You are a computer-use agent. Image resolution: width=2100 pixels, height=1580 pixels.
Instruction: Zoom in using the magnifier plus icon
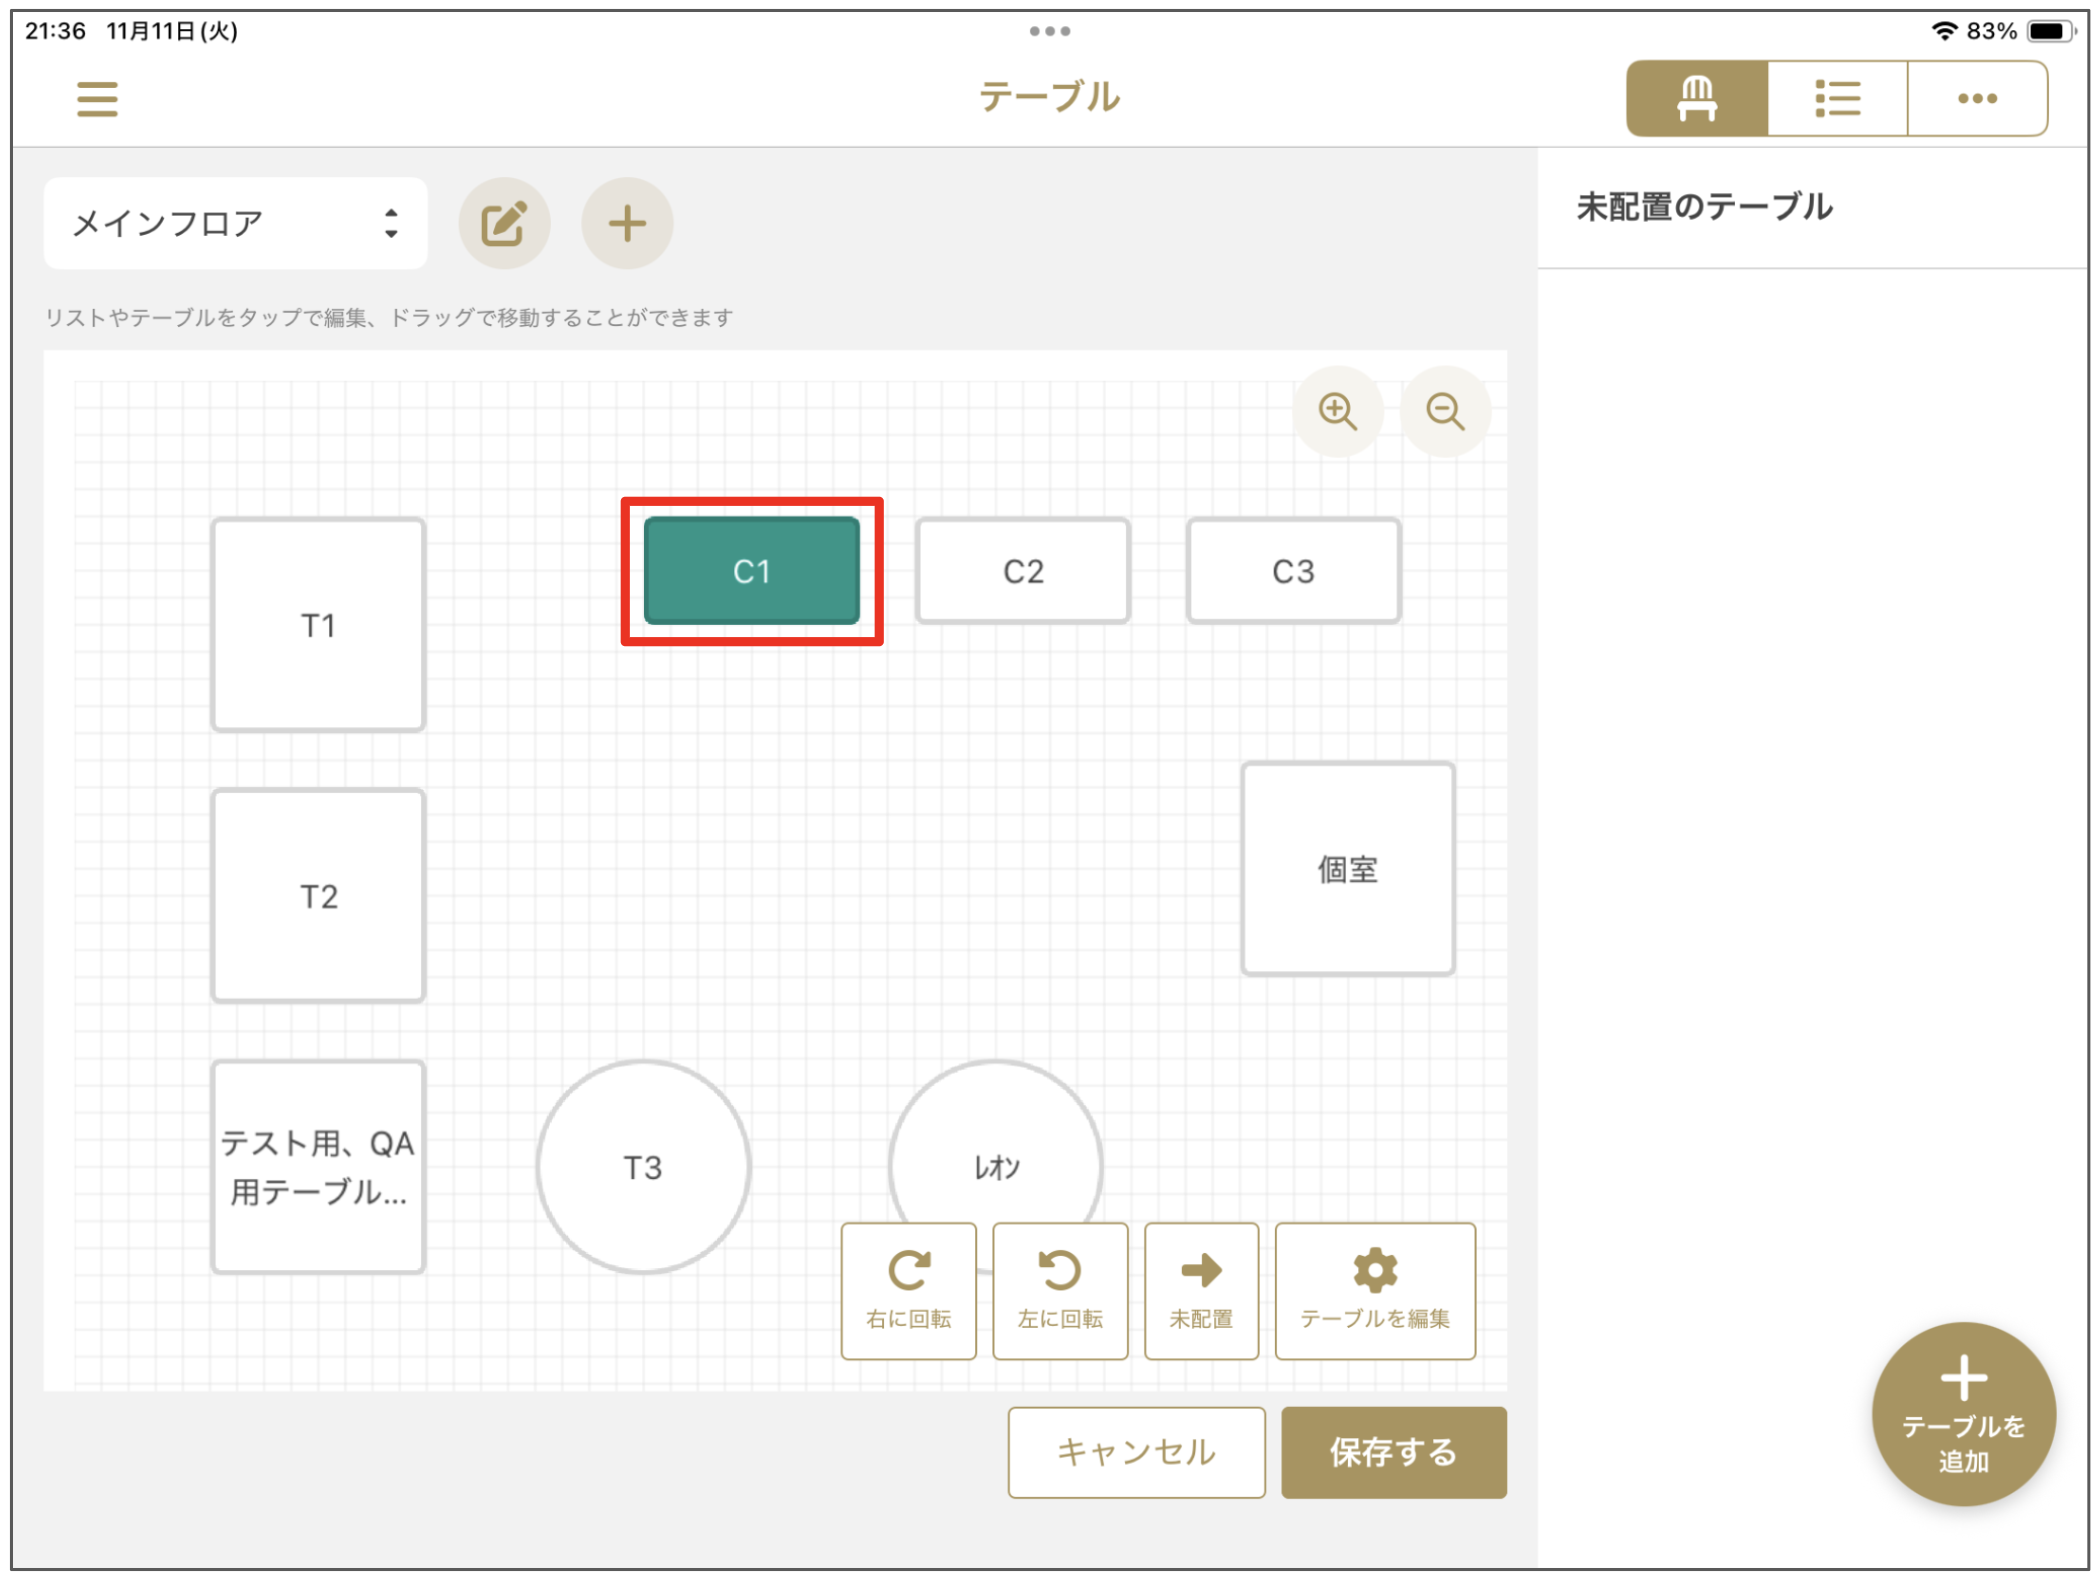point(1339,410)
